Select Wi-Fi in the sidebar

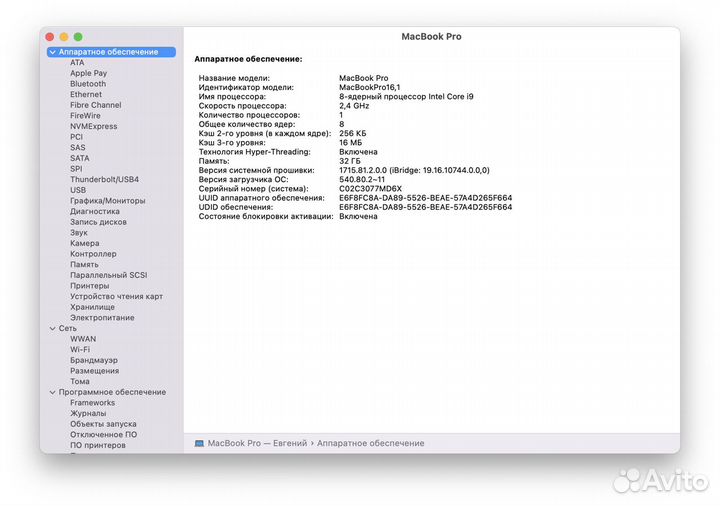[80, 349]
